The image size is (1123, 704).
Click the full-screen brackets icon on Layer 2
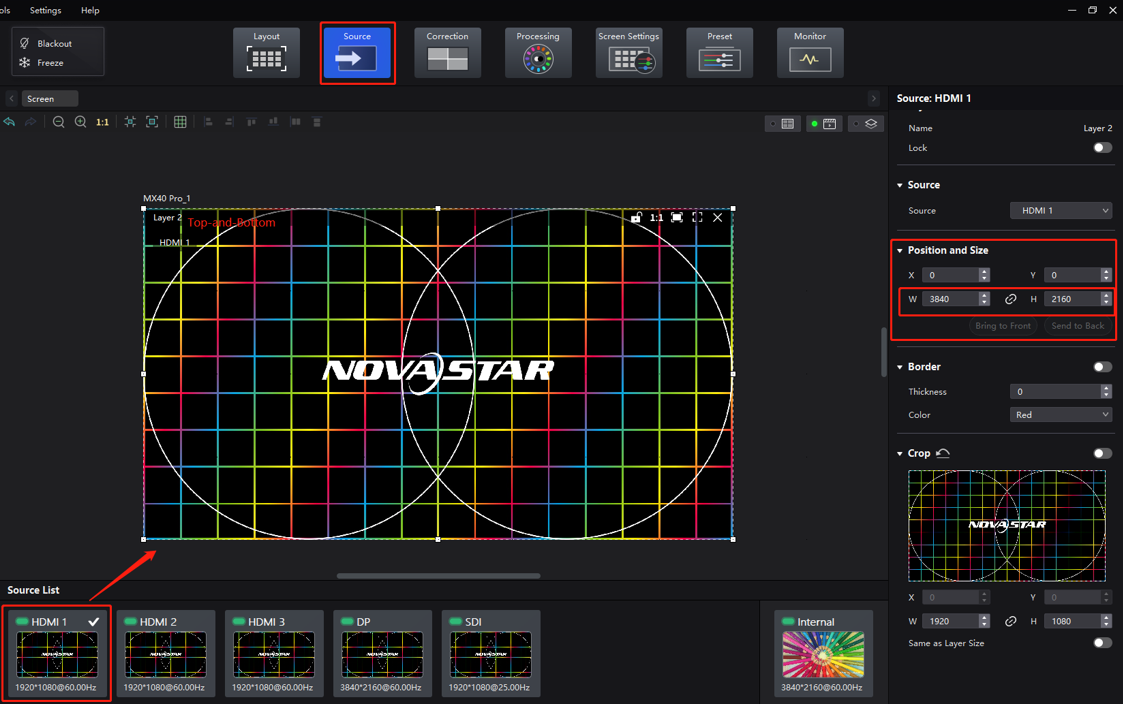tap(698, 217)
